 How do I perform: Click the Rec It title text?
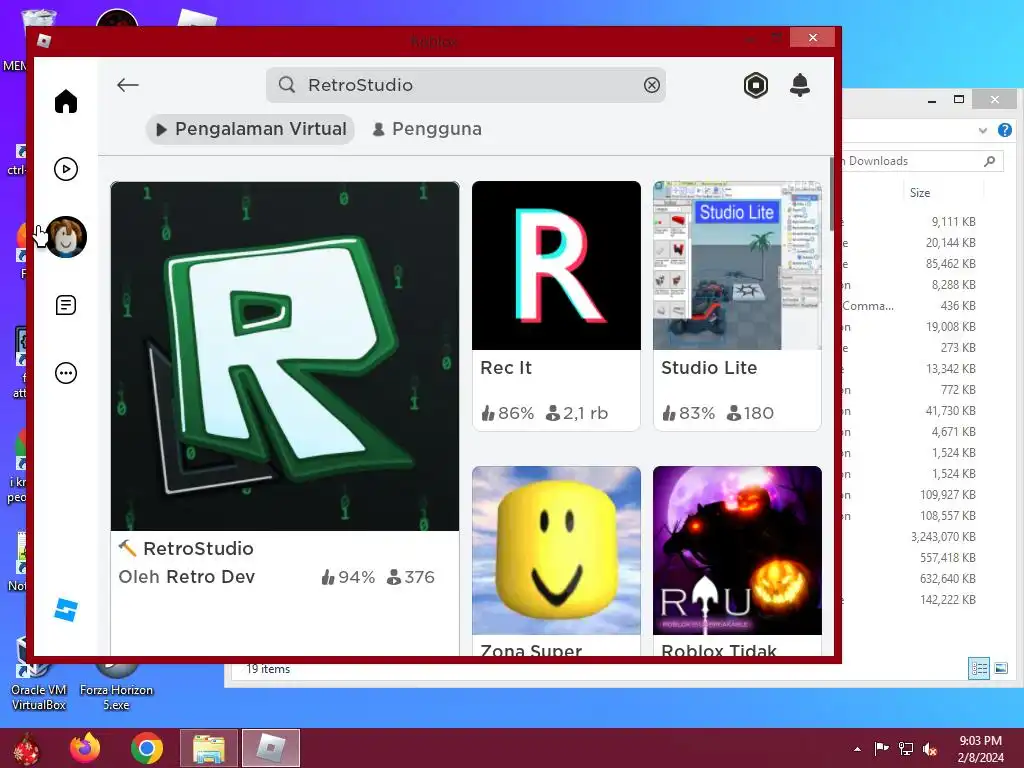(x=506, y=368)
